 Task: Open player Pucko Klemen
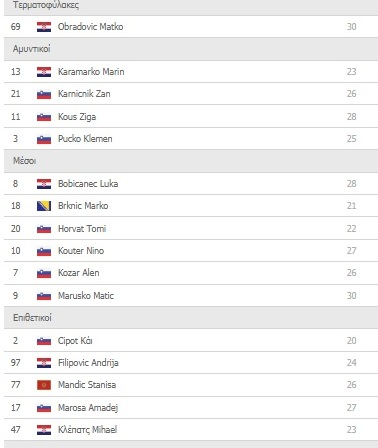85,139
